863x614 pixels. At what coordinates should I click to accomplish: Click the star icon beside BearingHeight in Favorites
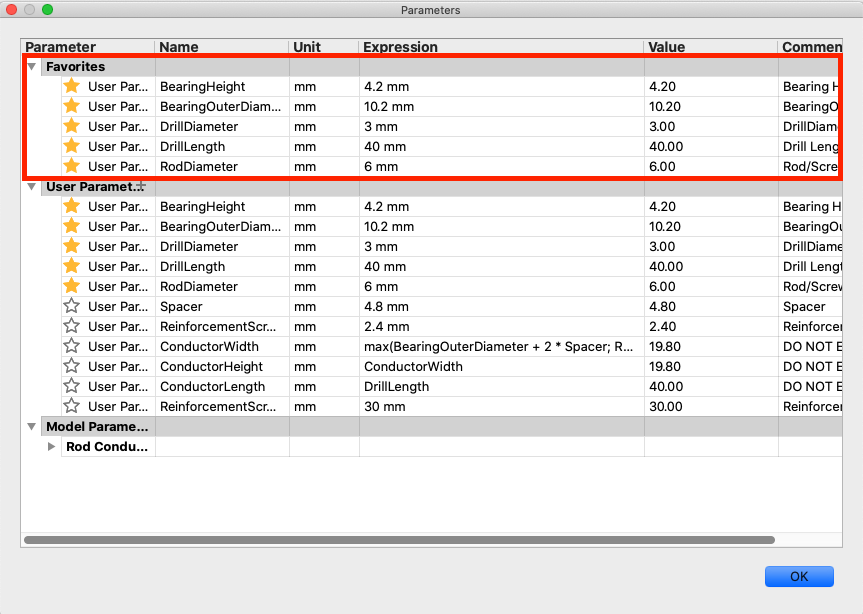coord(71,87)
